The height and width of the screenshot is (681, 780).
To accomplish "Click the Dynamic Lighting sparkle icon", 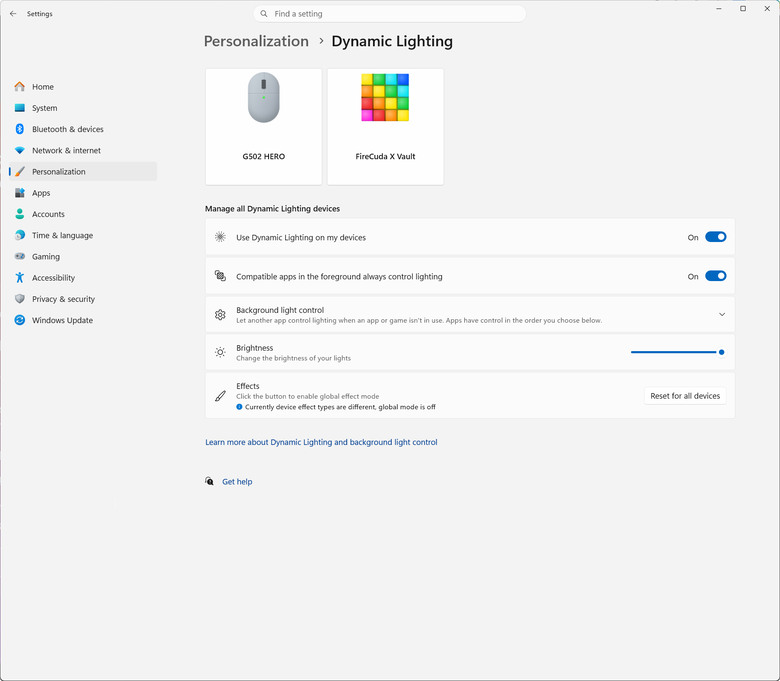I will (220, 237).
